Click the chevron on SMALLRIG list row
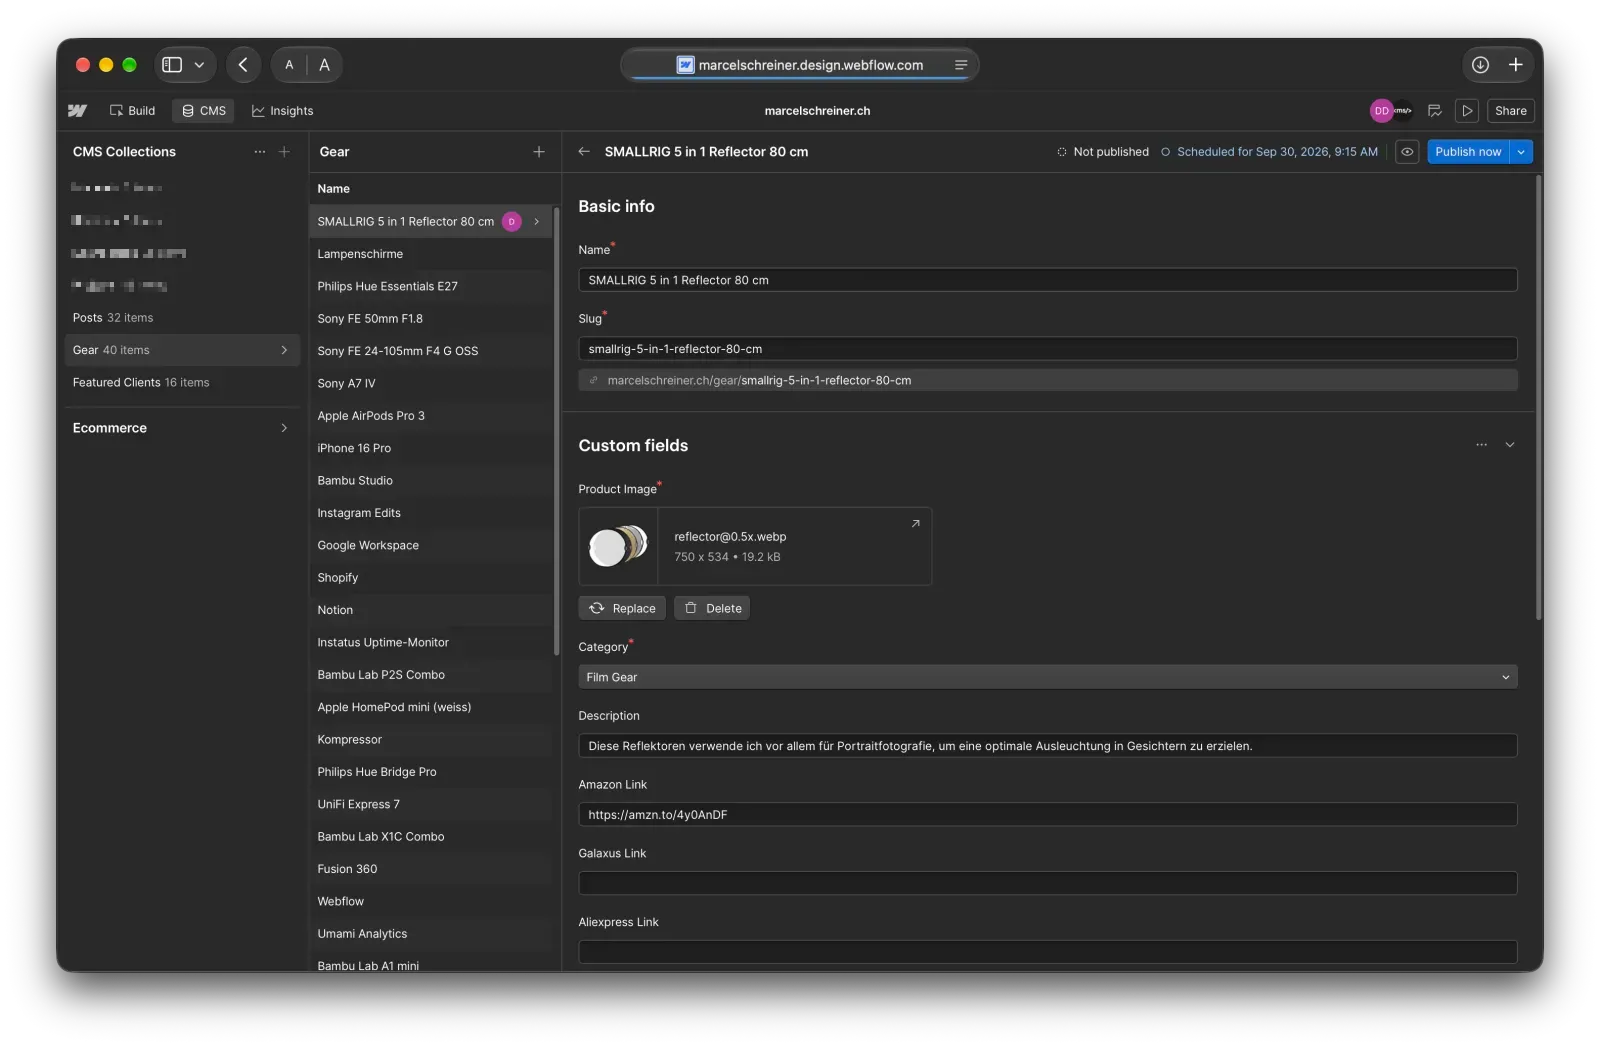The height and width of the screenshot is (1047, 1600). pos(537,222)
